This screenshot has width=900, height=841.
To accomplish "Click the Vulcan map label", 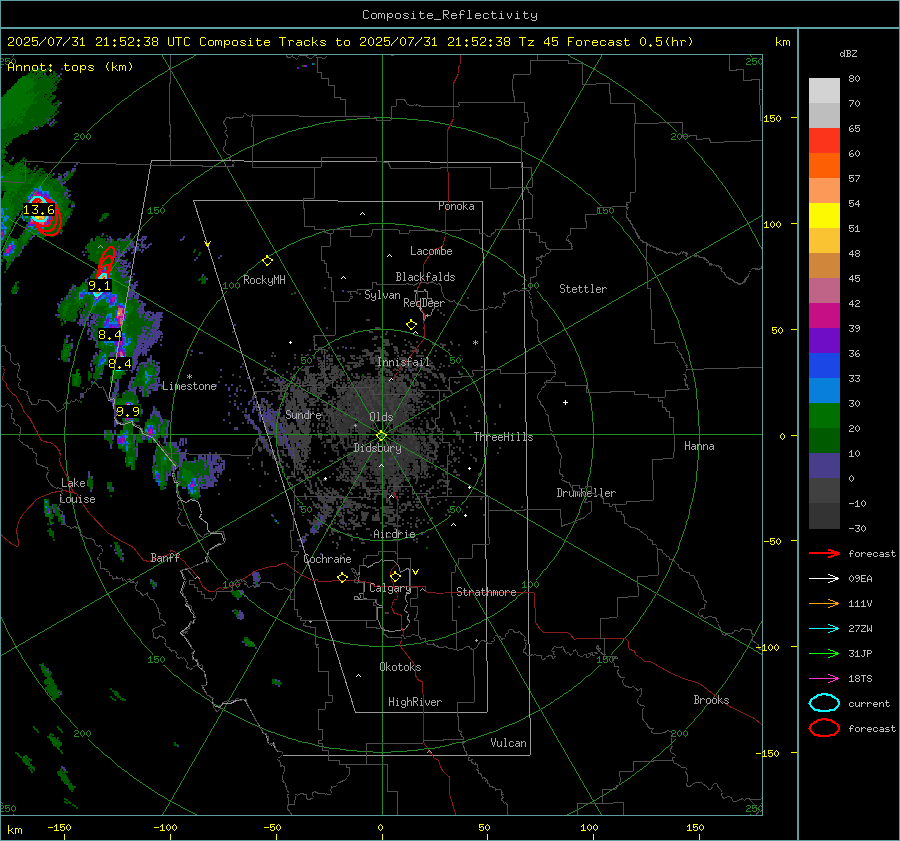I will (508, 743).
